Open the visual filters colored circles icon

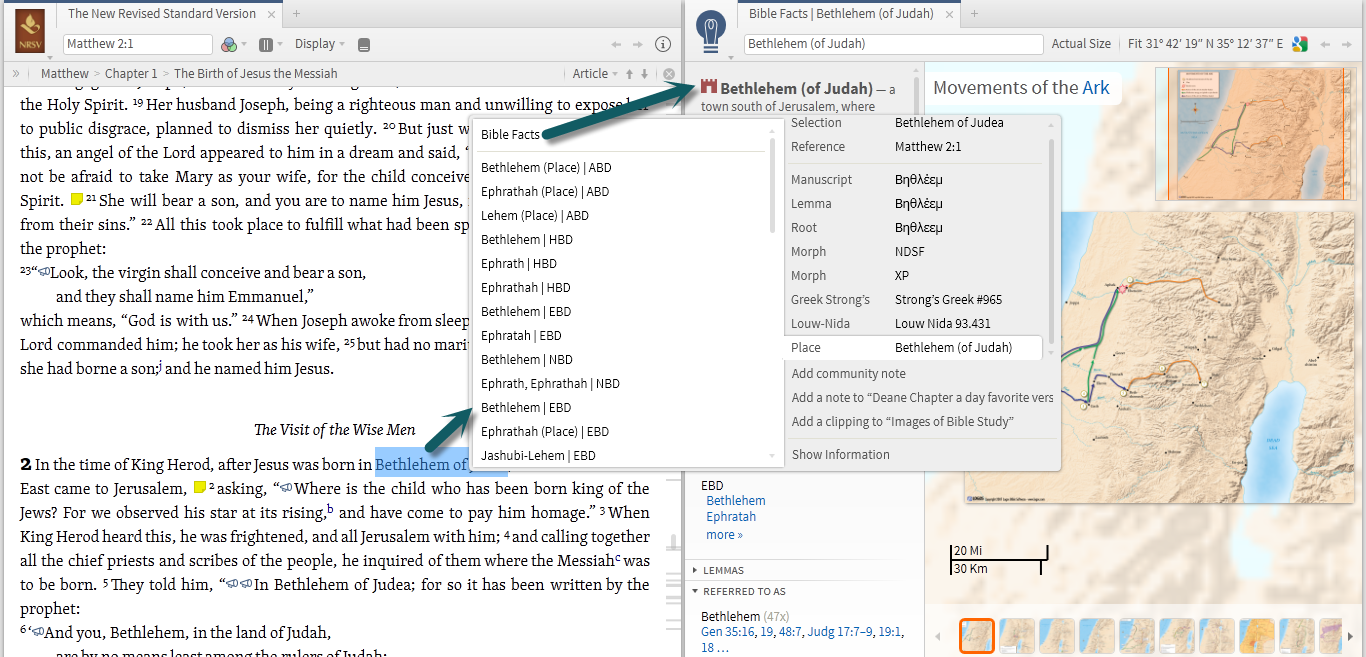229,44
